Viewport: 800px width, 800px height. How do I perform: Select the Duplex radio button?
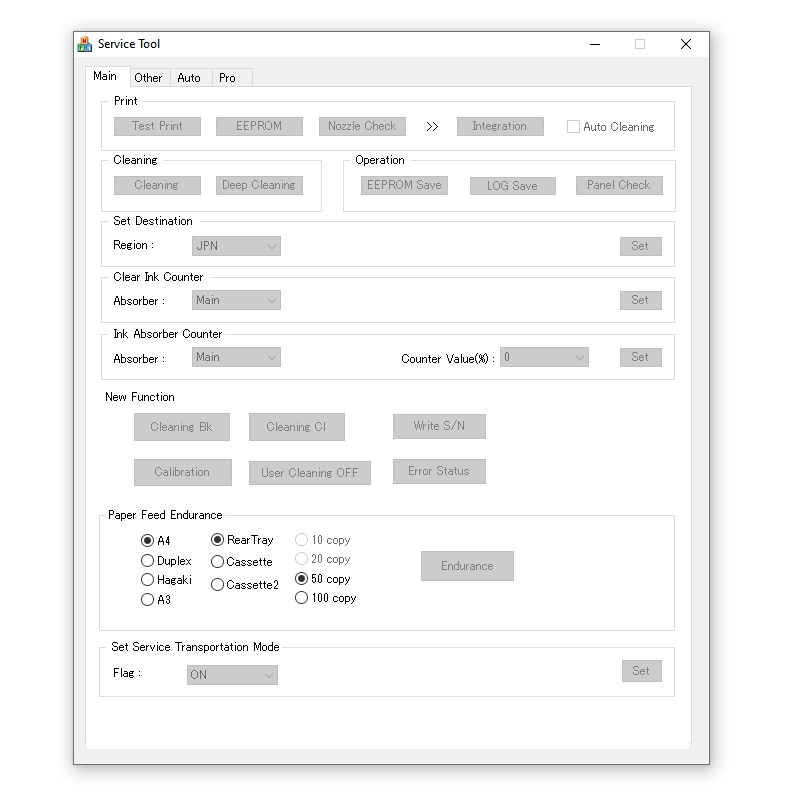tap(148, 561)
